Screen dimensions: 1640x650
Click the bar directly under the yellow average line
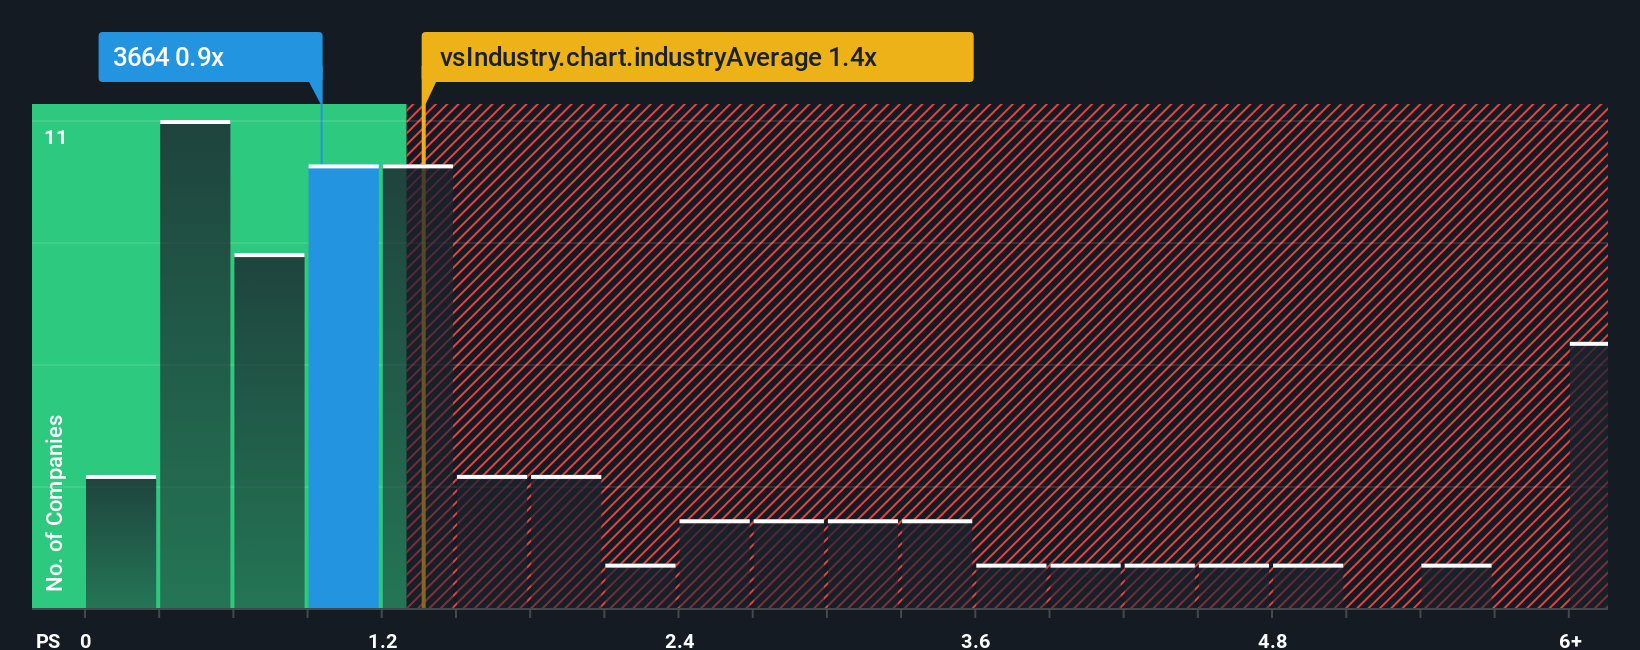[x=418, y=387]
